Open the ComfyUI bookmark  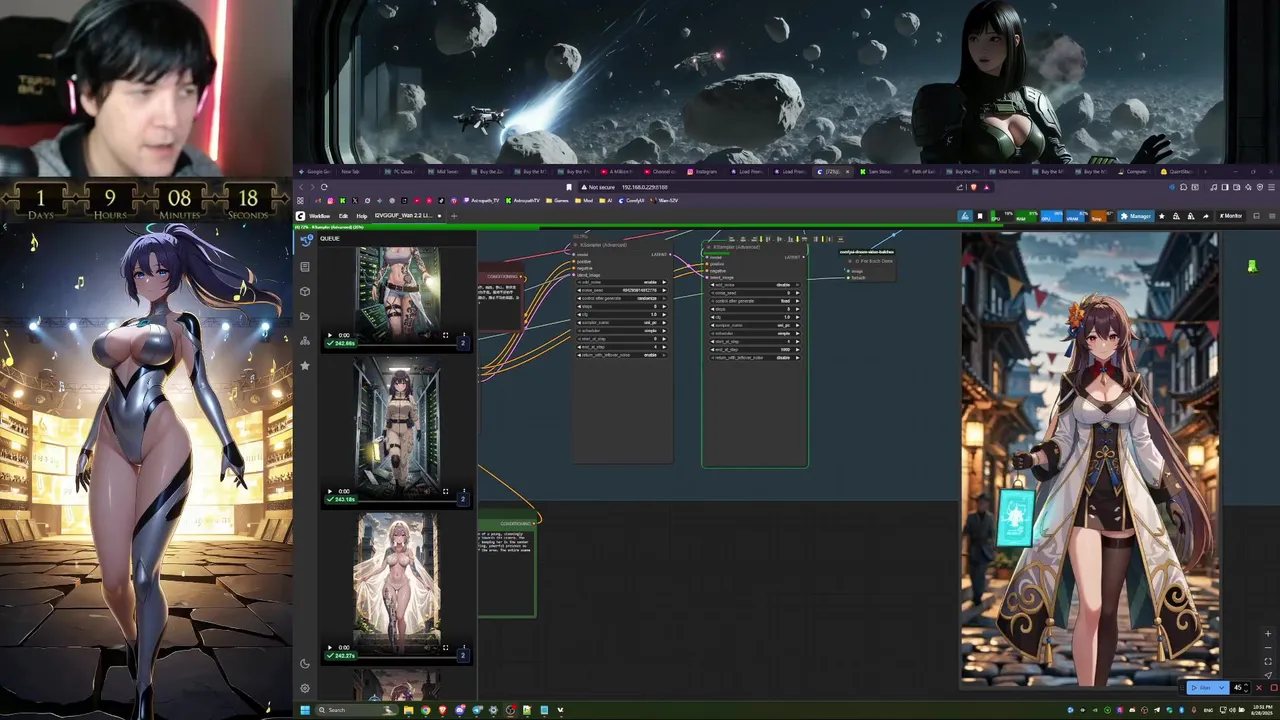(631, 201)
